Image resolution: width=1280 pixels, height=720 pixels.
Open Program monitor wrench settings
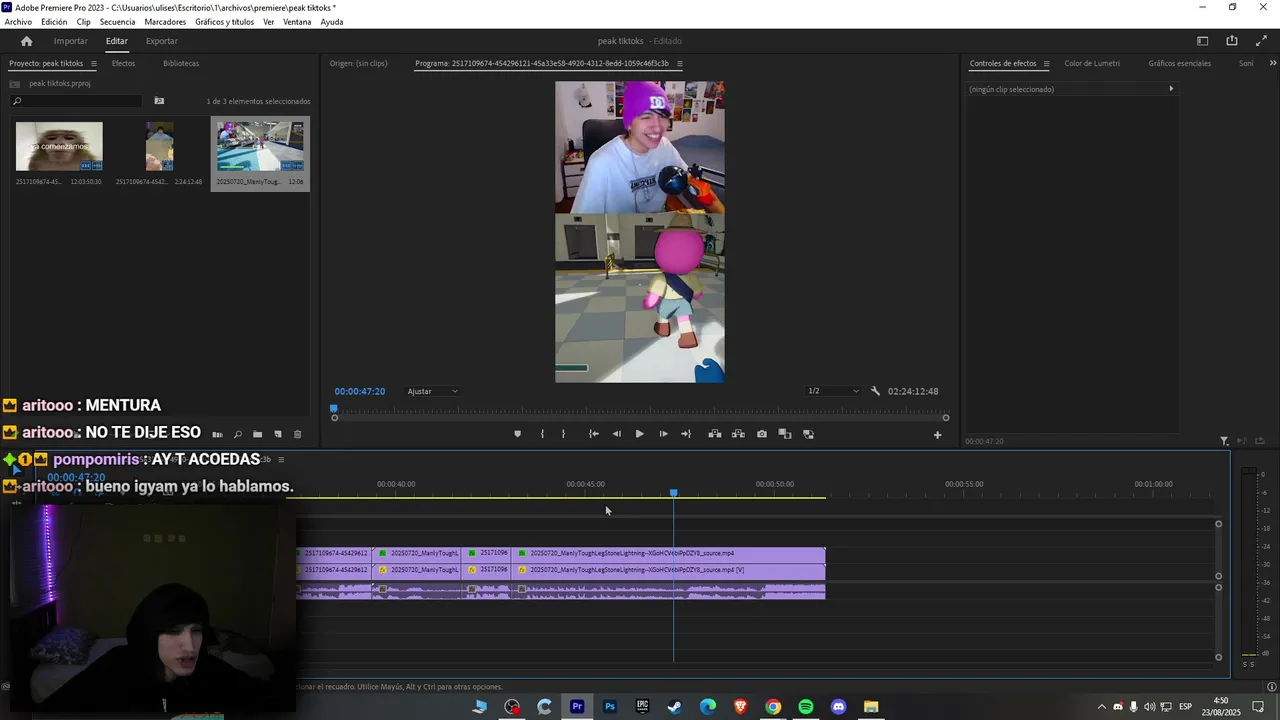point(875,391)
